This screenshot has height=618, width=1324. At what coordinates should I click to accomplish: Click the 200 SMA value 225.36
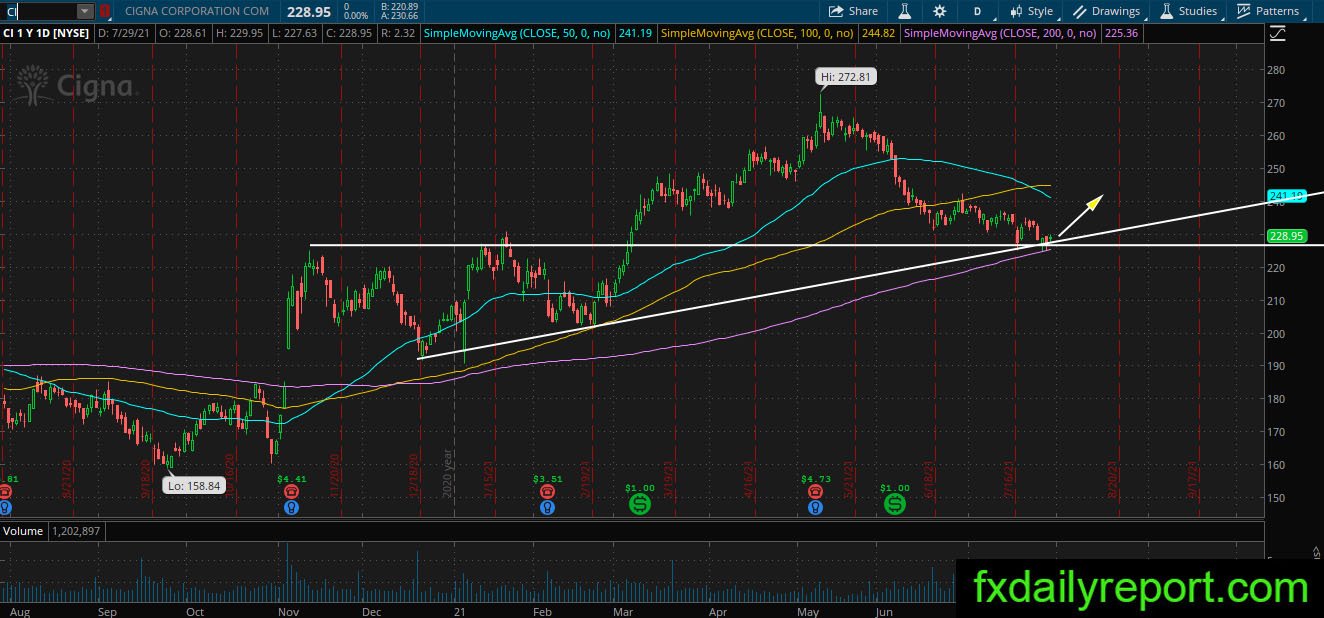(1119, 33)
